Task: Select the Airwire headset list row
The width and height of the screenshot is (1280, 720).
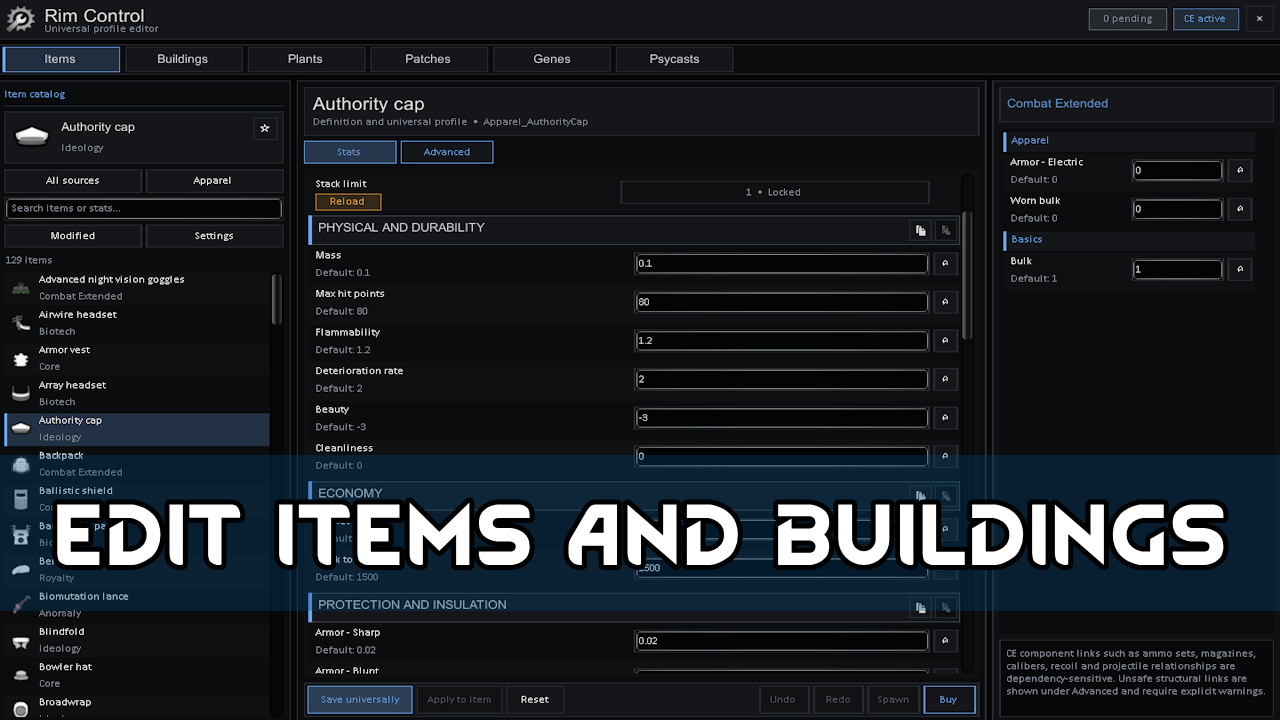Action: pyautogui.click(x=137, y=323)
